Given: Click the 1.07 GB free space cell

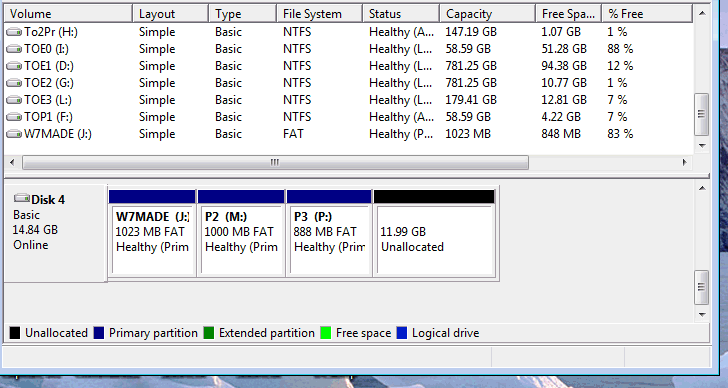Looking at the screenshot, I should pyautogui.click(x=561, y=32).
